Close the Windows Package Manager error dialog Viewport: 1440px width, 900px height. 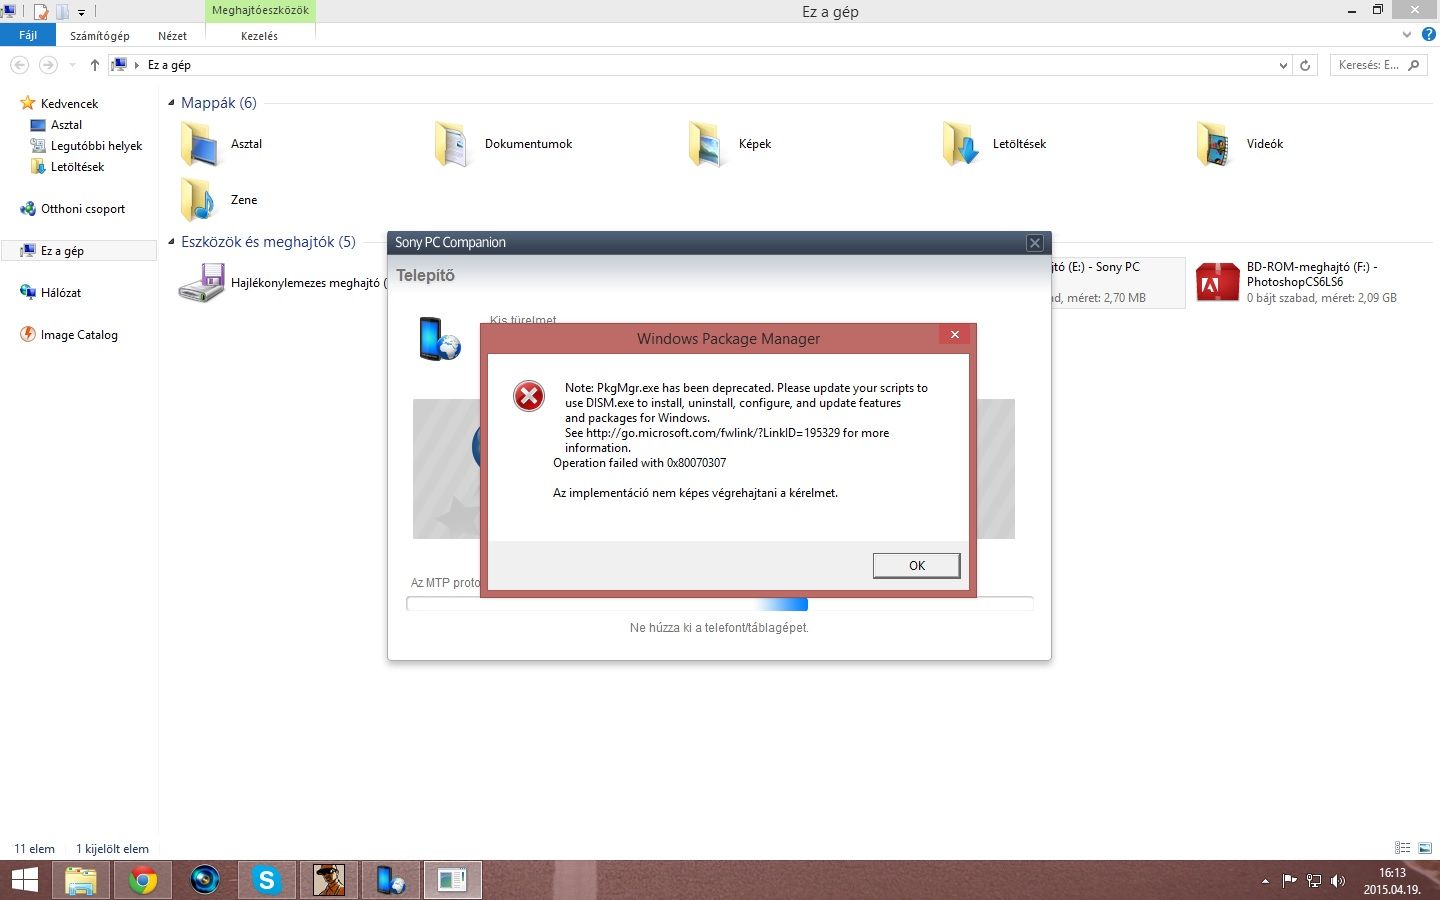click(954, 335)
